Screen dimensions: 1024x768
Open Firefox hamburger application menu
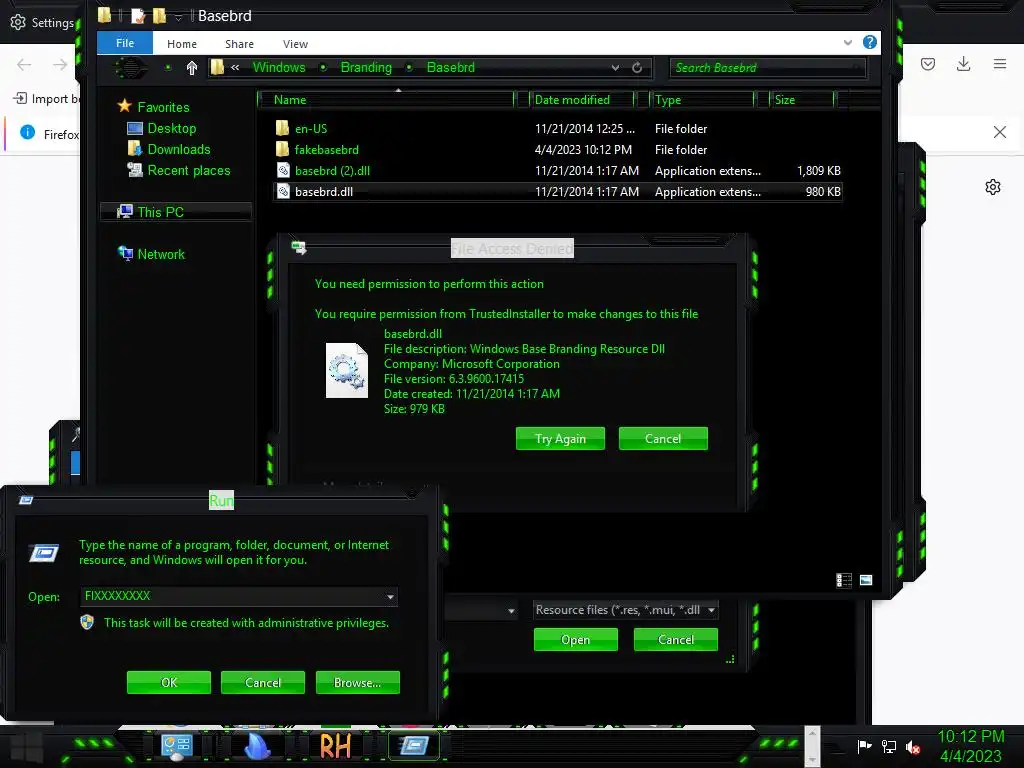1000,63
